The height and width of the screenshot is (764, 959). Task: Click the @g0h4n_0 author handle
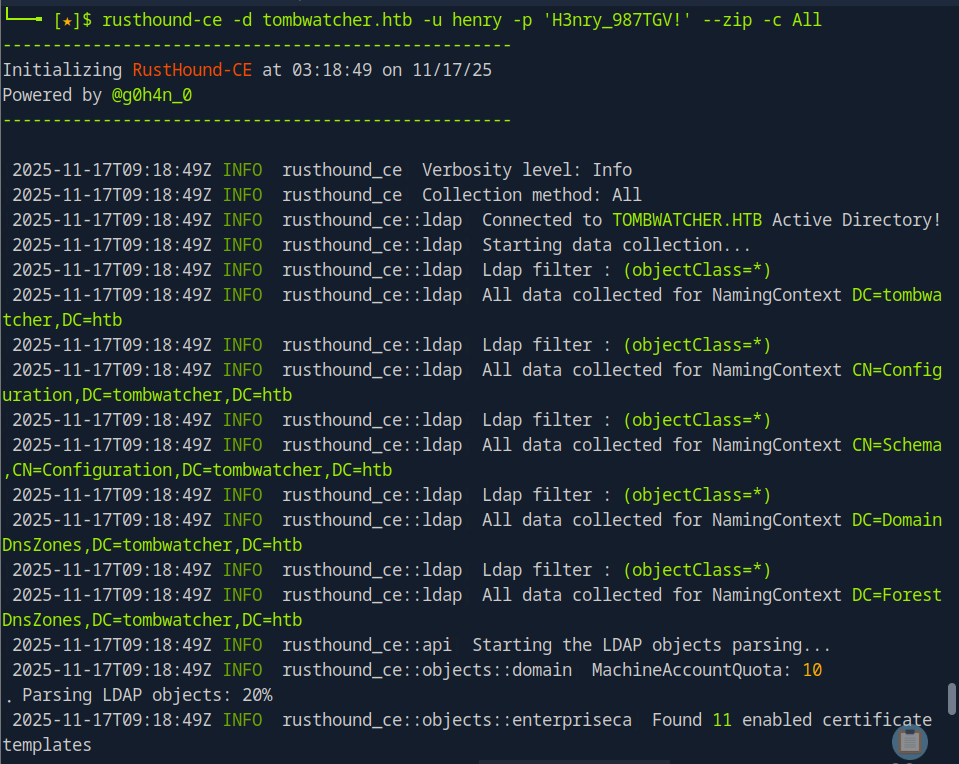(x=152, y=95)
